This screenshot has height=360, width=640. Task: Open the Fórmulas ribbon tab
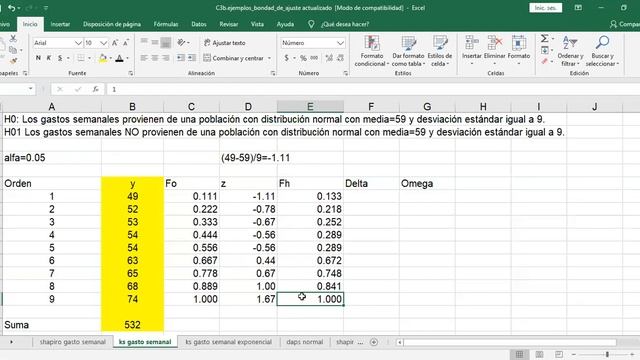166,24
